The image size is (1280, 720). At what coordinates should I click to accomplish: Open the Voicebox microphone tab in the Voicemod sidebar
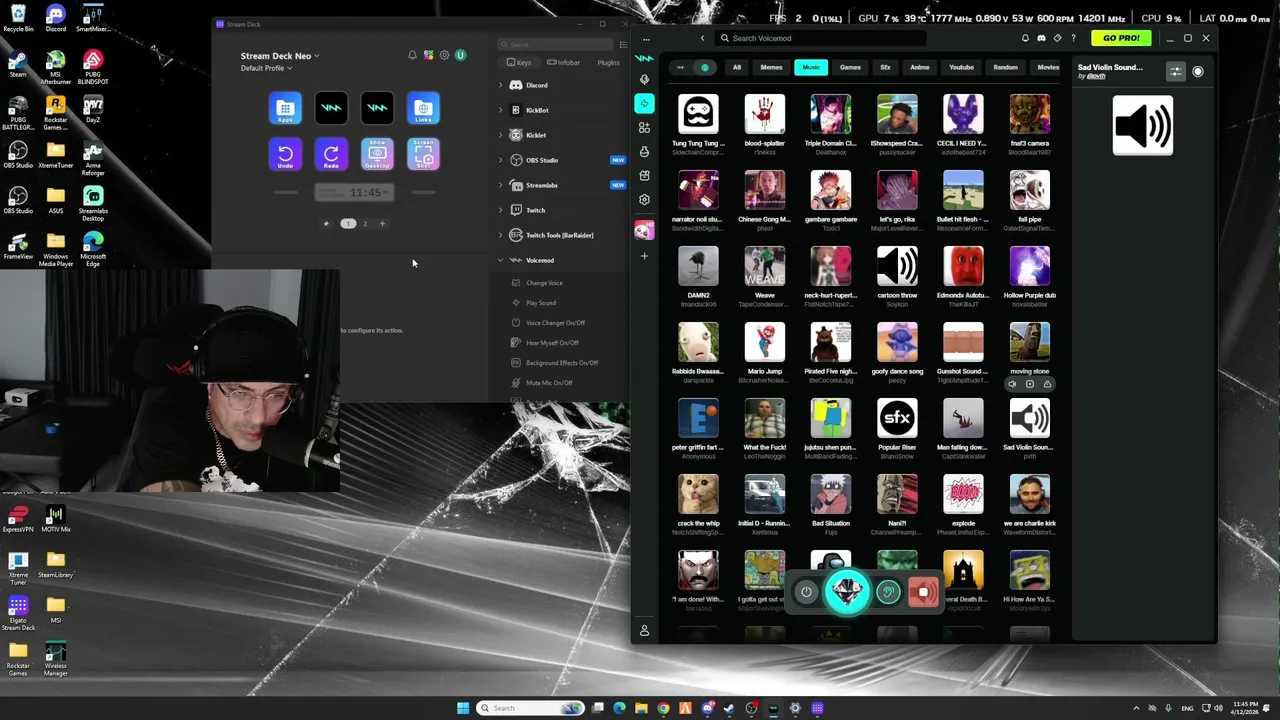pyautogui.click(x=644, y=79)
